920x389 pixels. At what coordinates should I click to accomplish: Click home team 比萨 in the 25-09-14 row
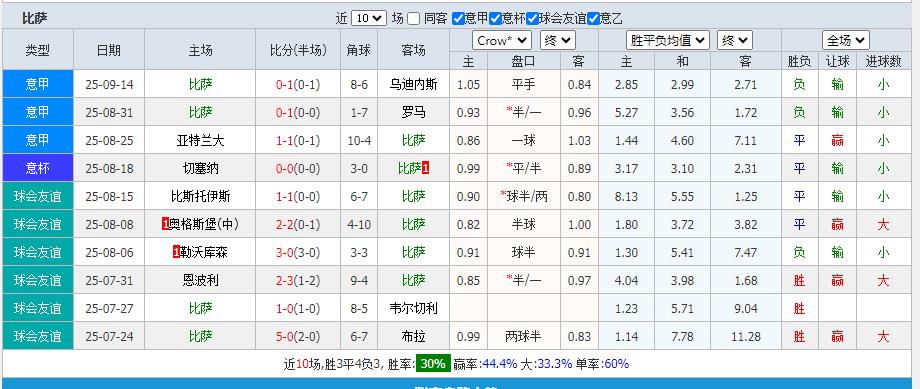(201, 84)
